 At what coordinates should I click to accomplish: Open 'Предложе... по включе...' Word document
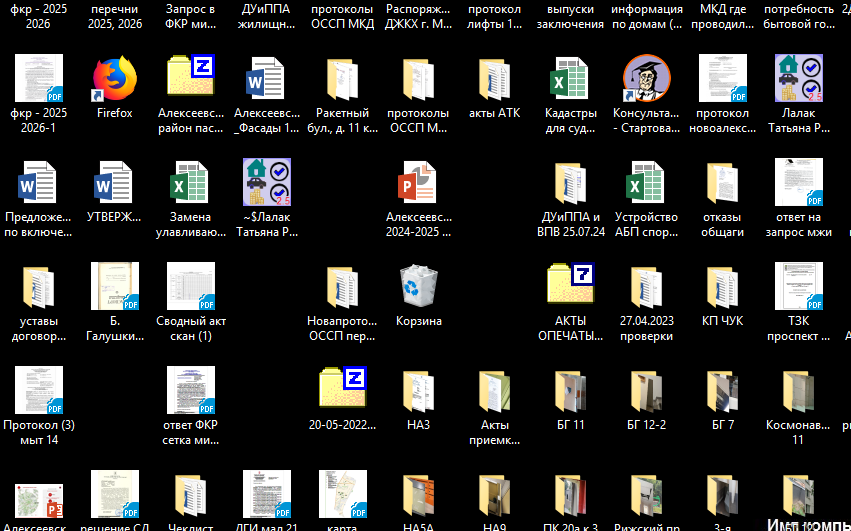tap(39, 183)
